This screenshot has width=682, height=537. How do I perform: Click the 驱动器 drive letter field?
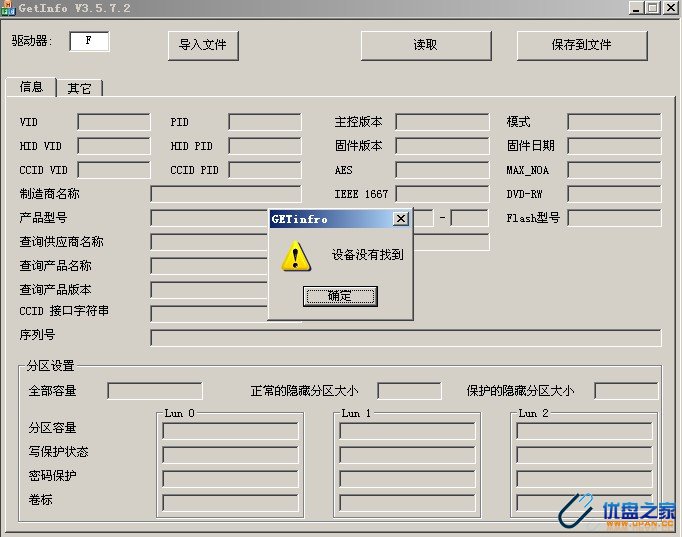click(89, 41)
